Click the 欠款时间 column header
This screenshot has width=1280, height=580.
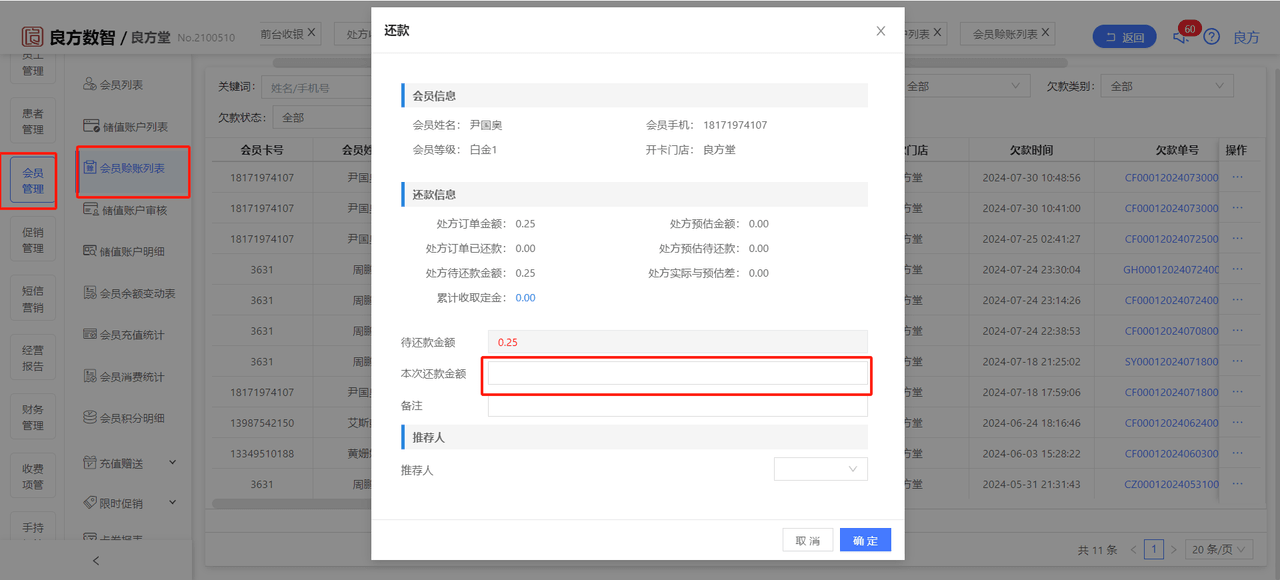coord(1031,150)
